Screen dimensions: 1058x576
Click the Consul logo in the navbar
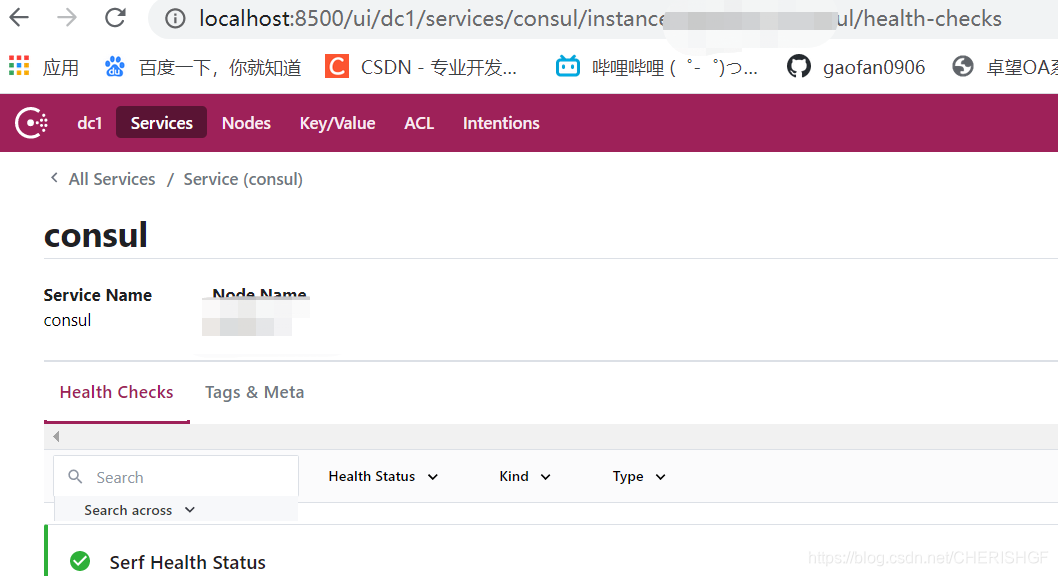(x=32, y=122)
